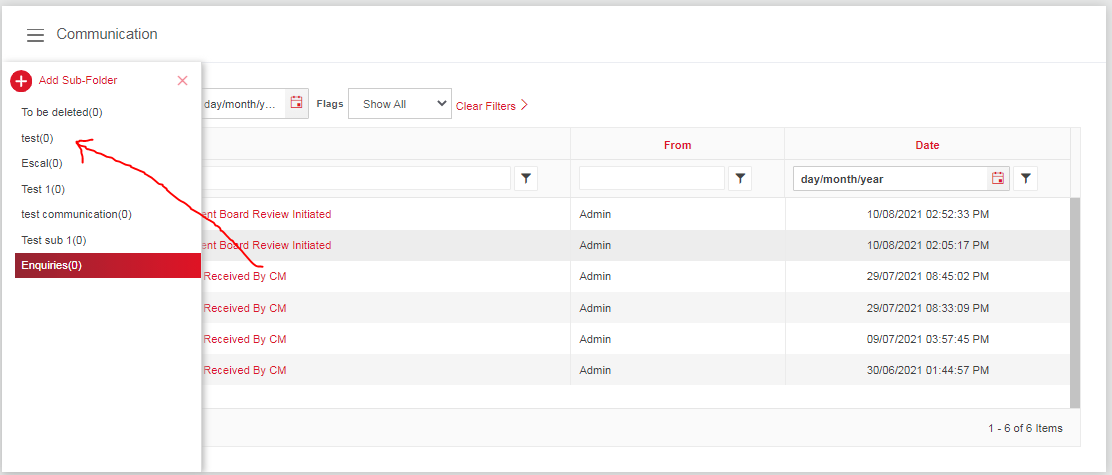The width and height of the screenshot is (1112, 475).
Task: Click the red plus Add Sub-Folder icon
Action: tap(21, 81)
